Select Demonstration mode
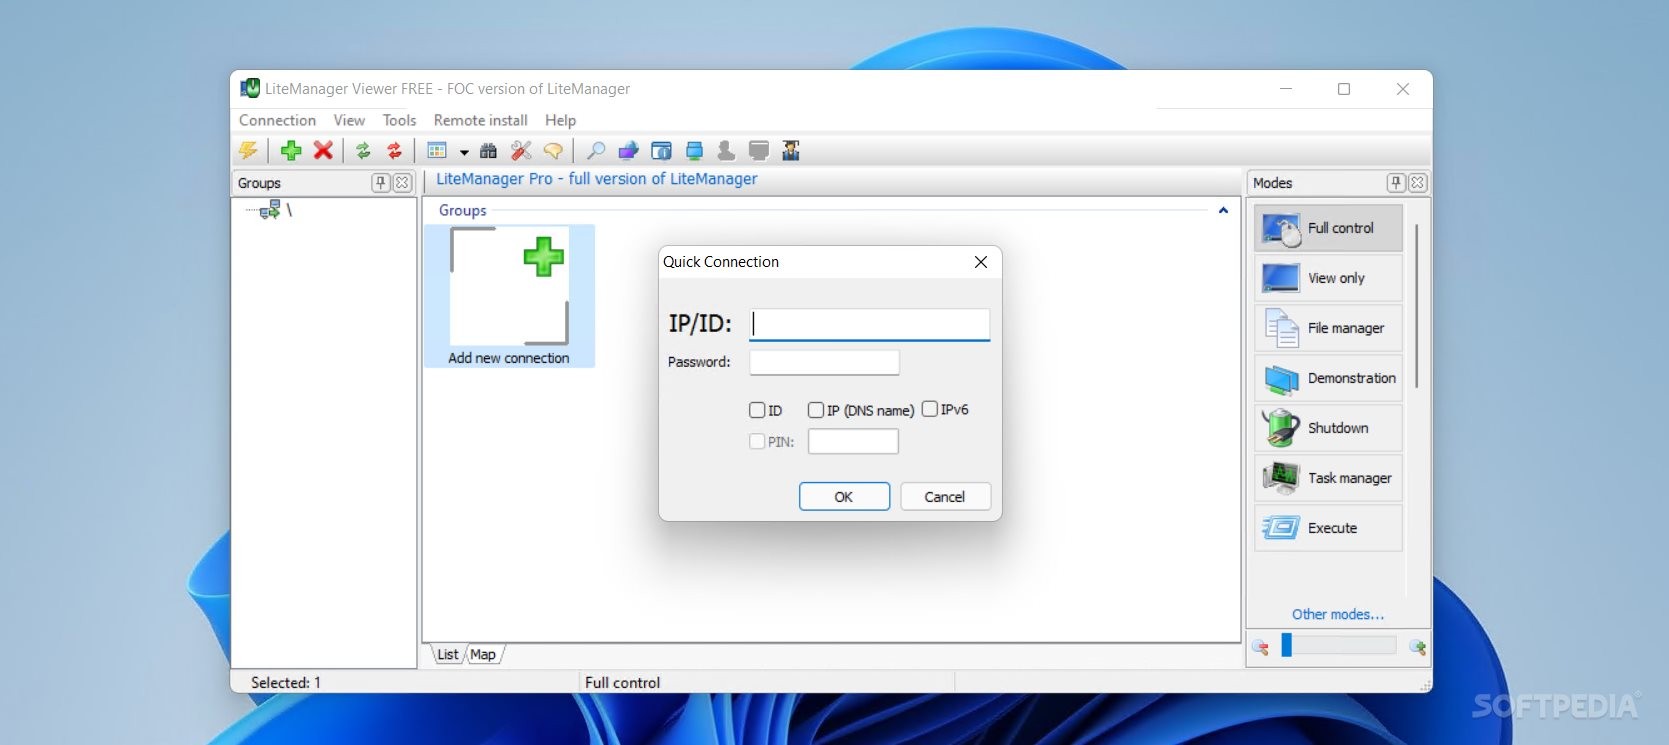 (x=1329, y=378)
